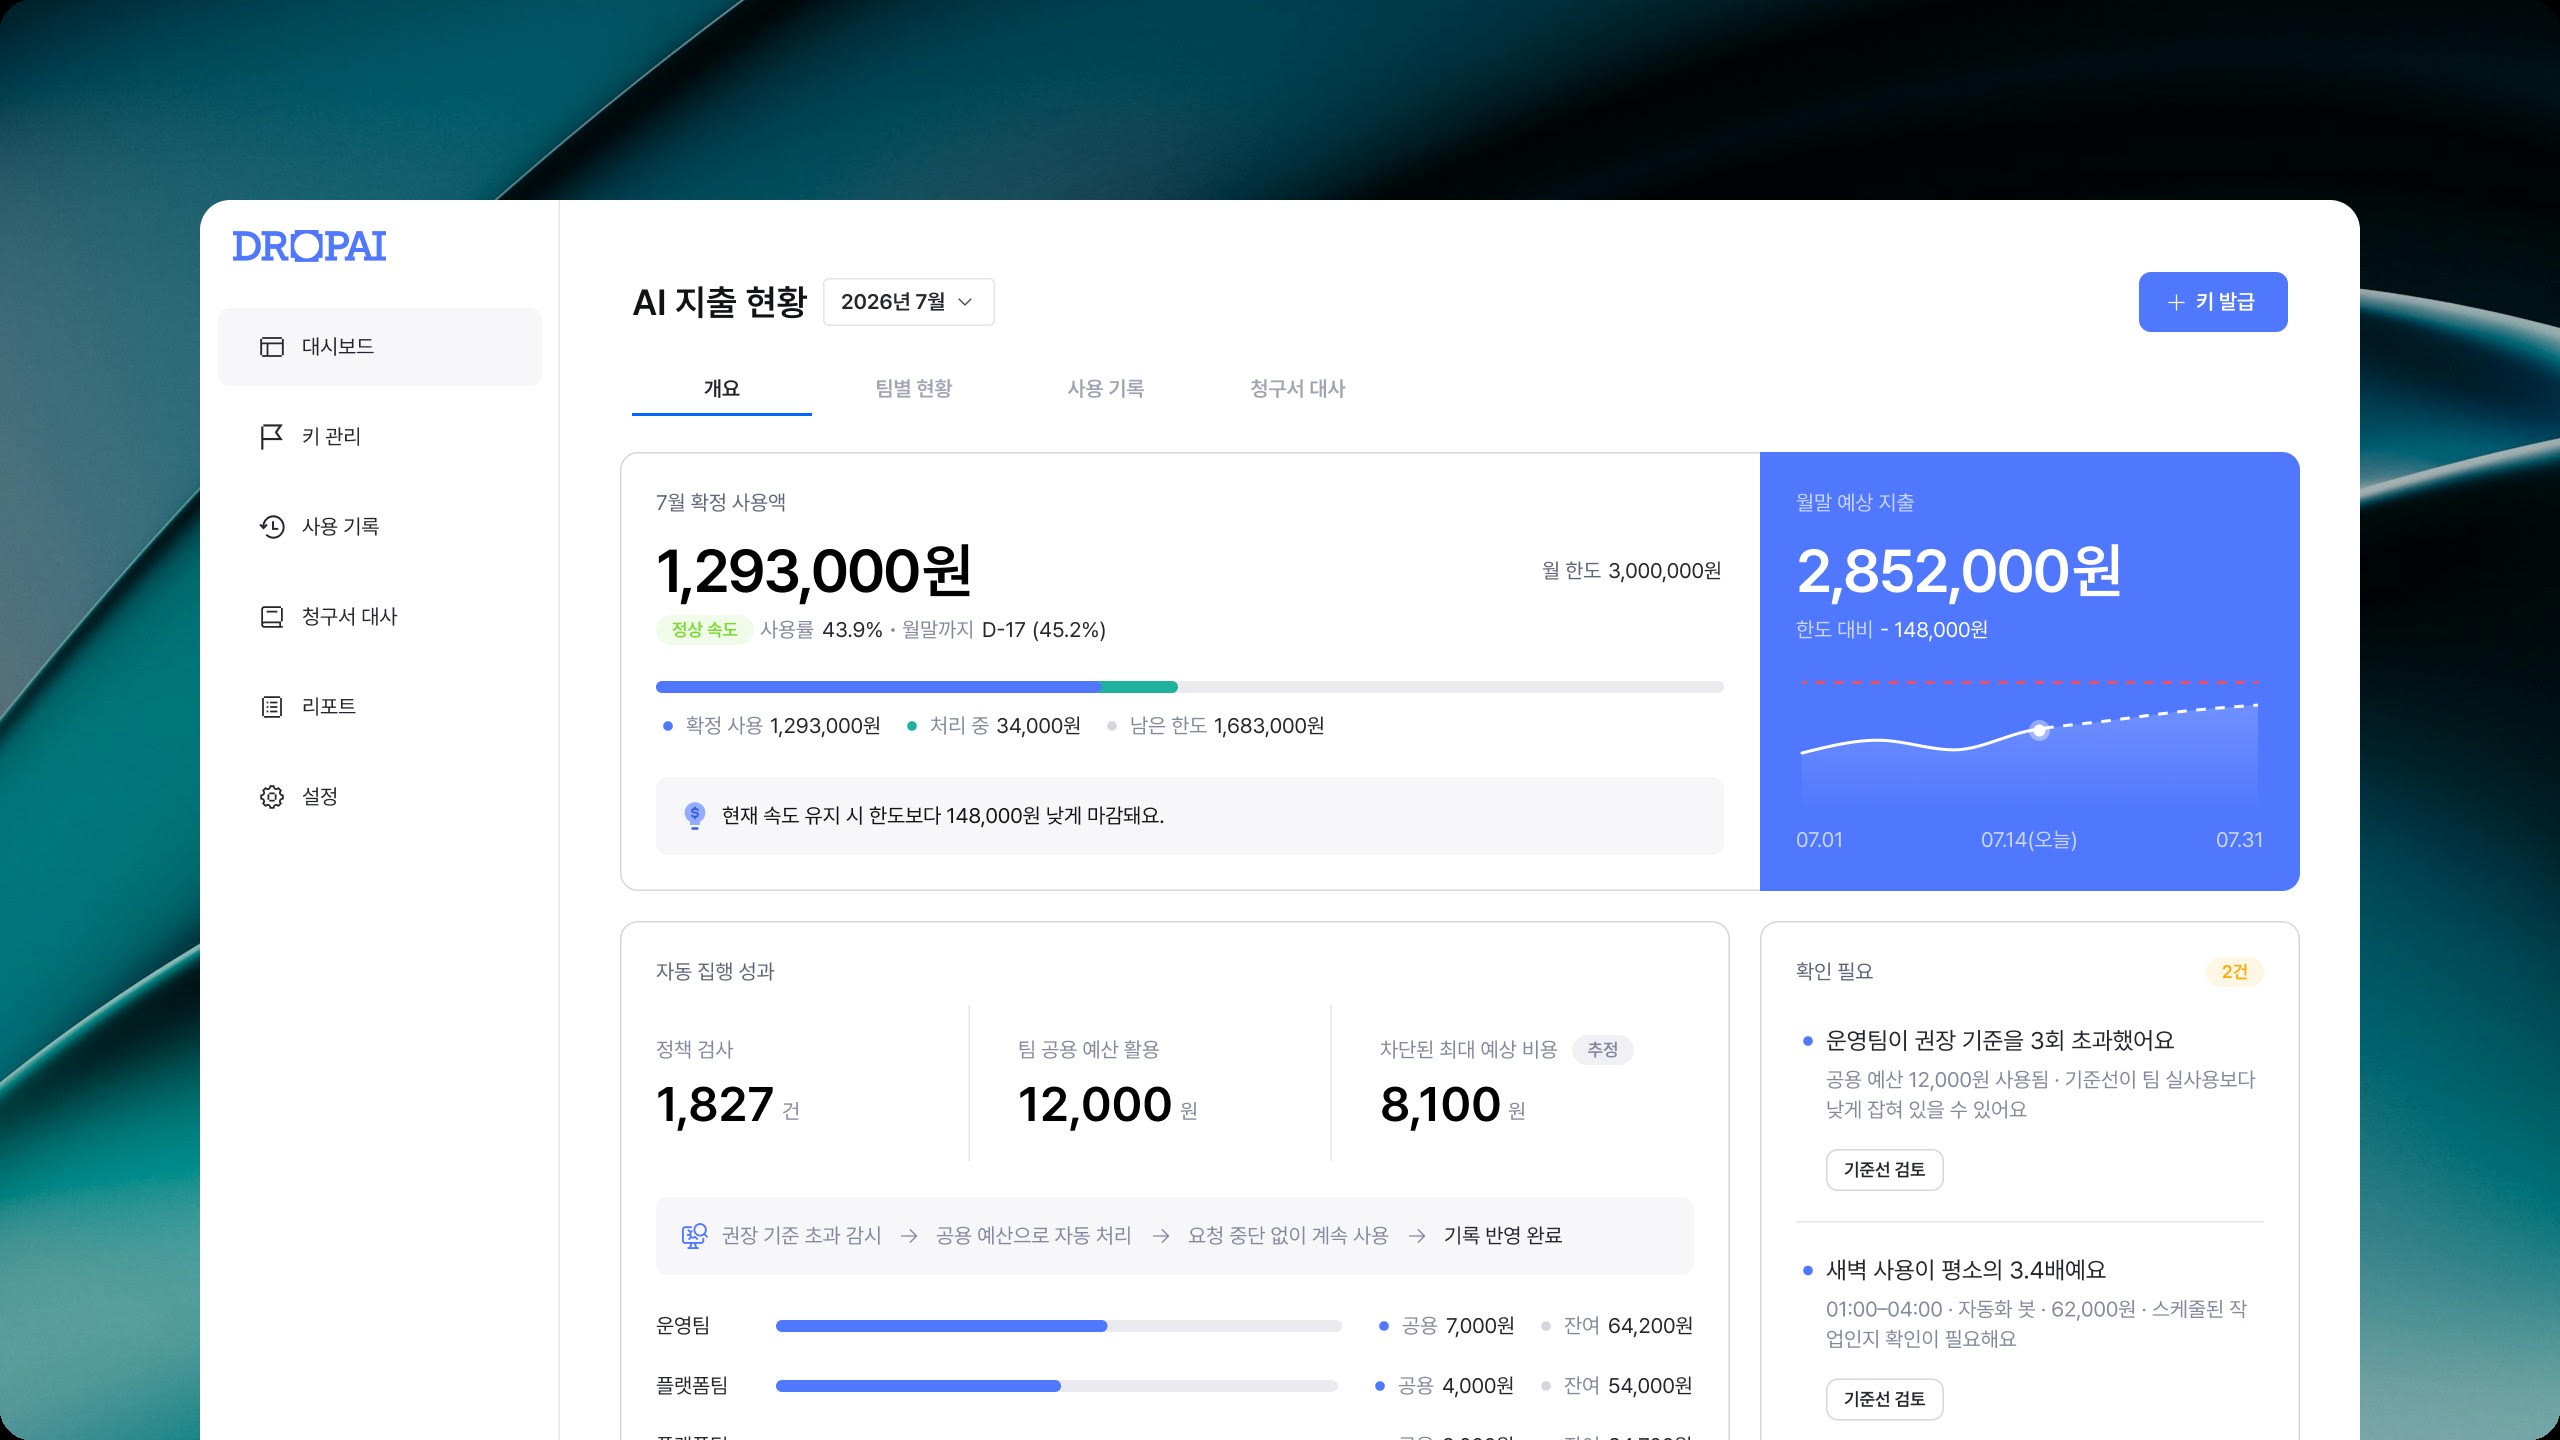The image size is (2560, 1440).
Task: Switch to the 사용 기록 tab
Action: [x=1106, y=389]
